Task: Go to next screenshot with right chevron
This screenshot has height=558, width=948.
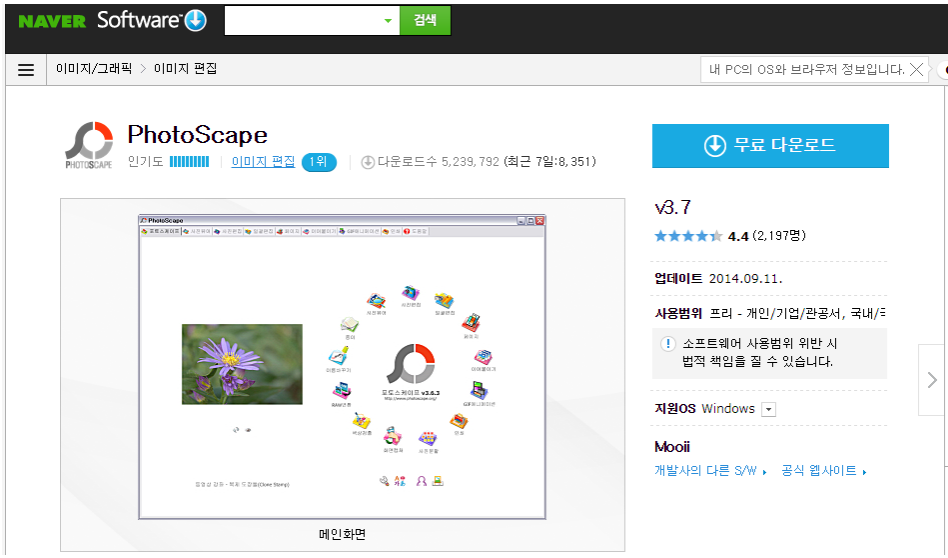Action: click(x=932, y=380)
